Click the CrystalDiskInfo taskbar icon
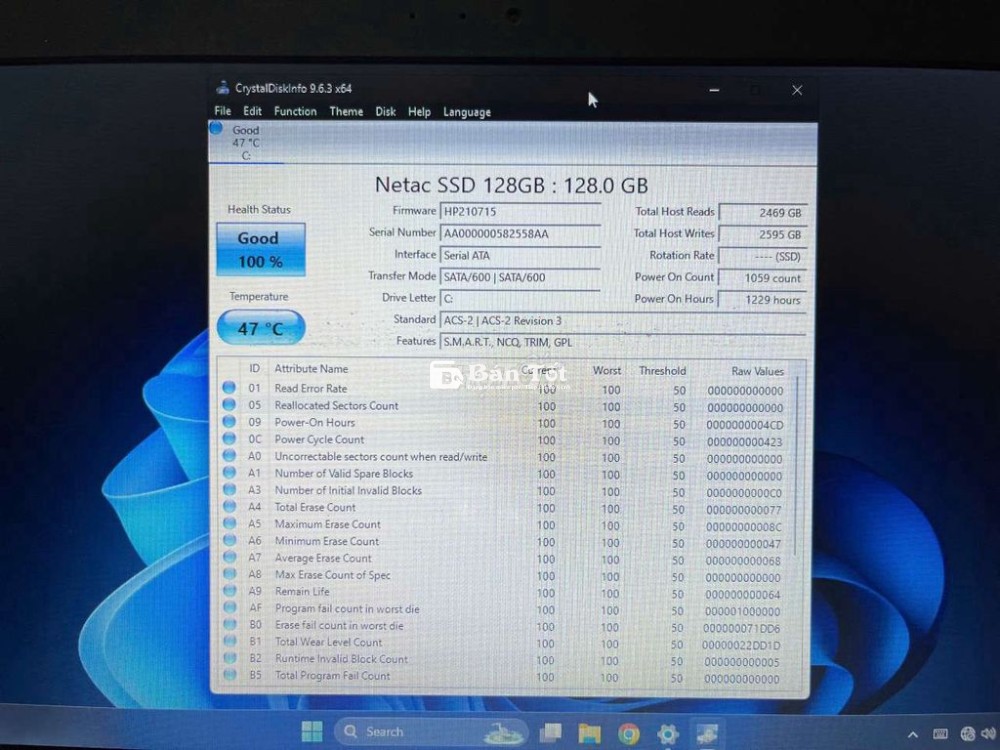The width and height of the screenshot is (1000, 750). click(707, 734)
